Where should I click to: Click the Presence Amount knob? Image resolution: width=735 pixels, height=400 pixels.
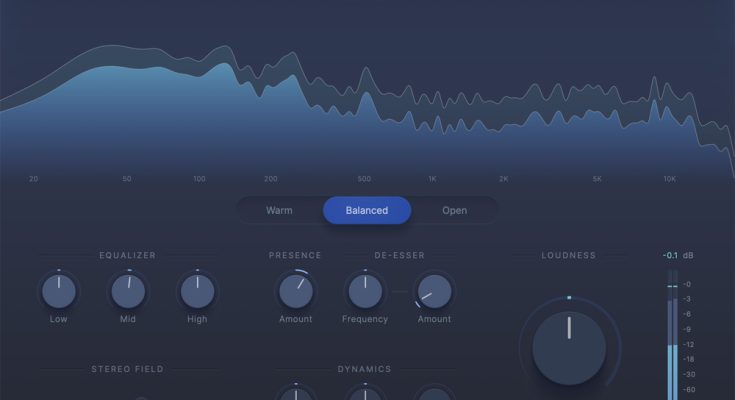tap(295, 292)
